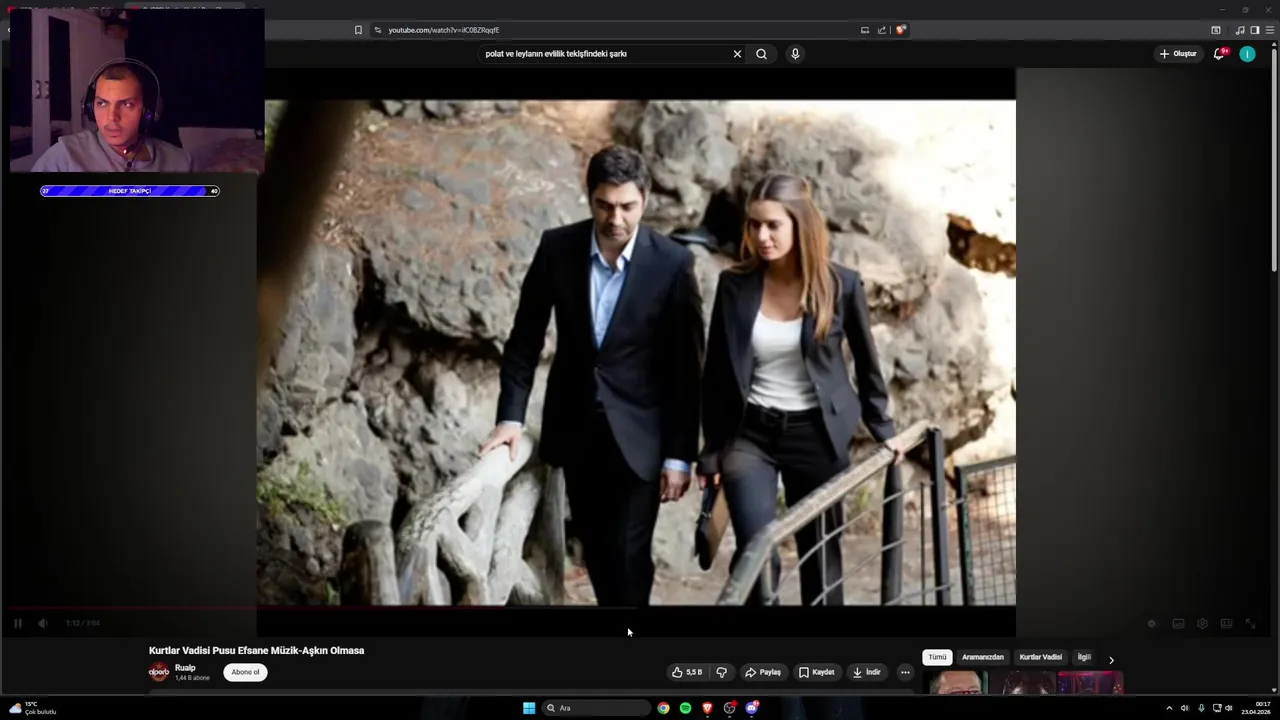Screen dimensions: 1280x720
Task: Click the İndir download button
Action: (867, 672)
